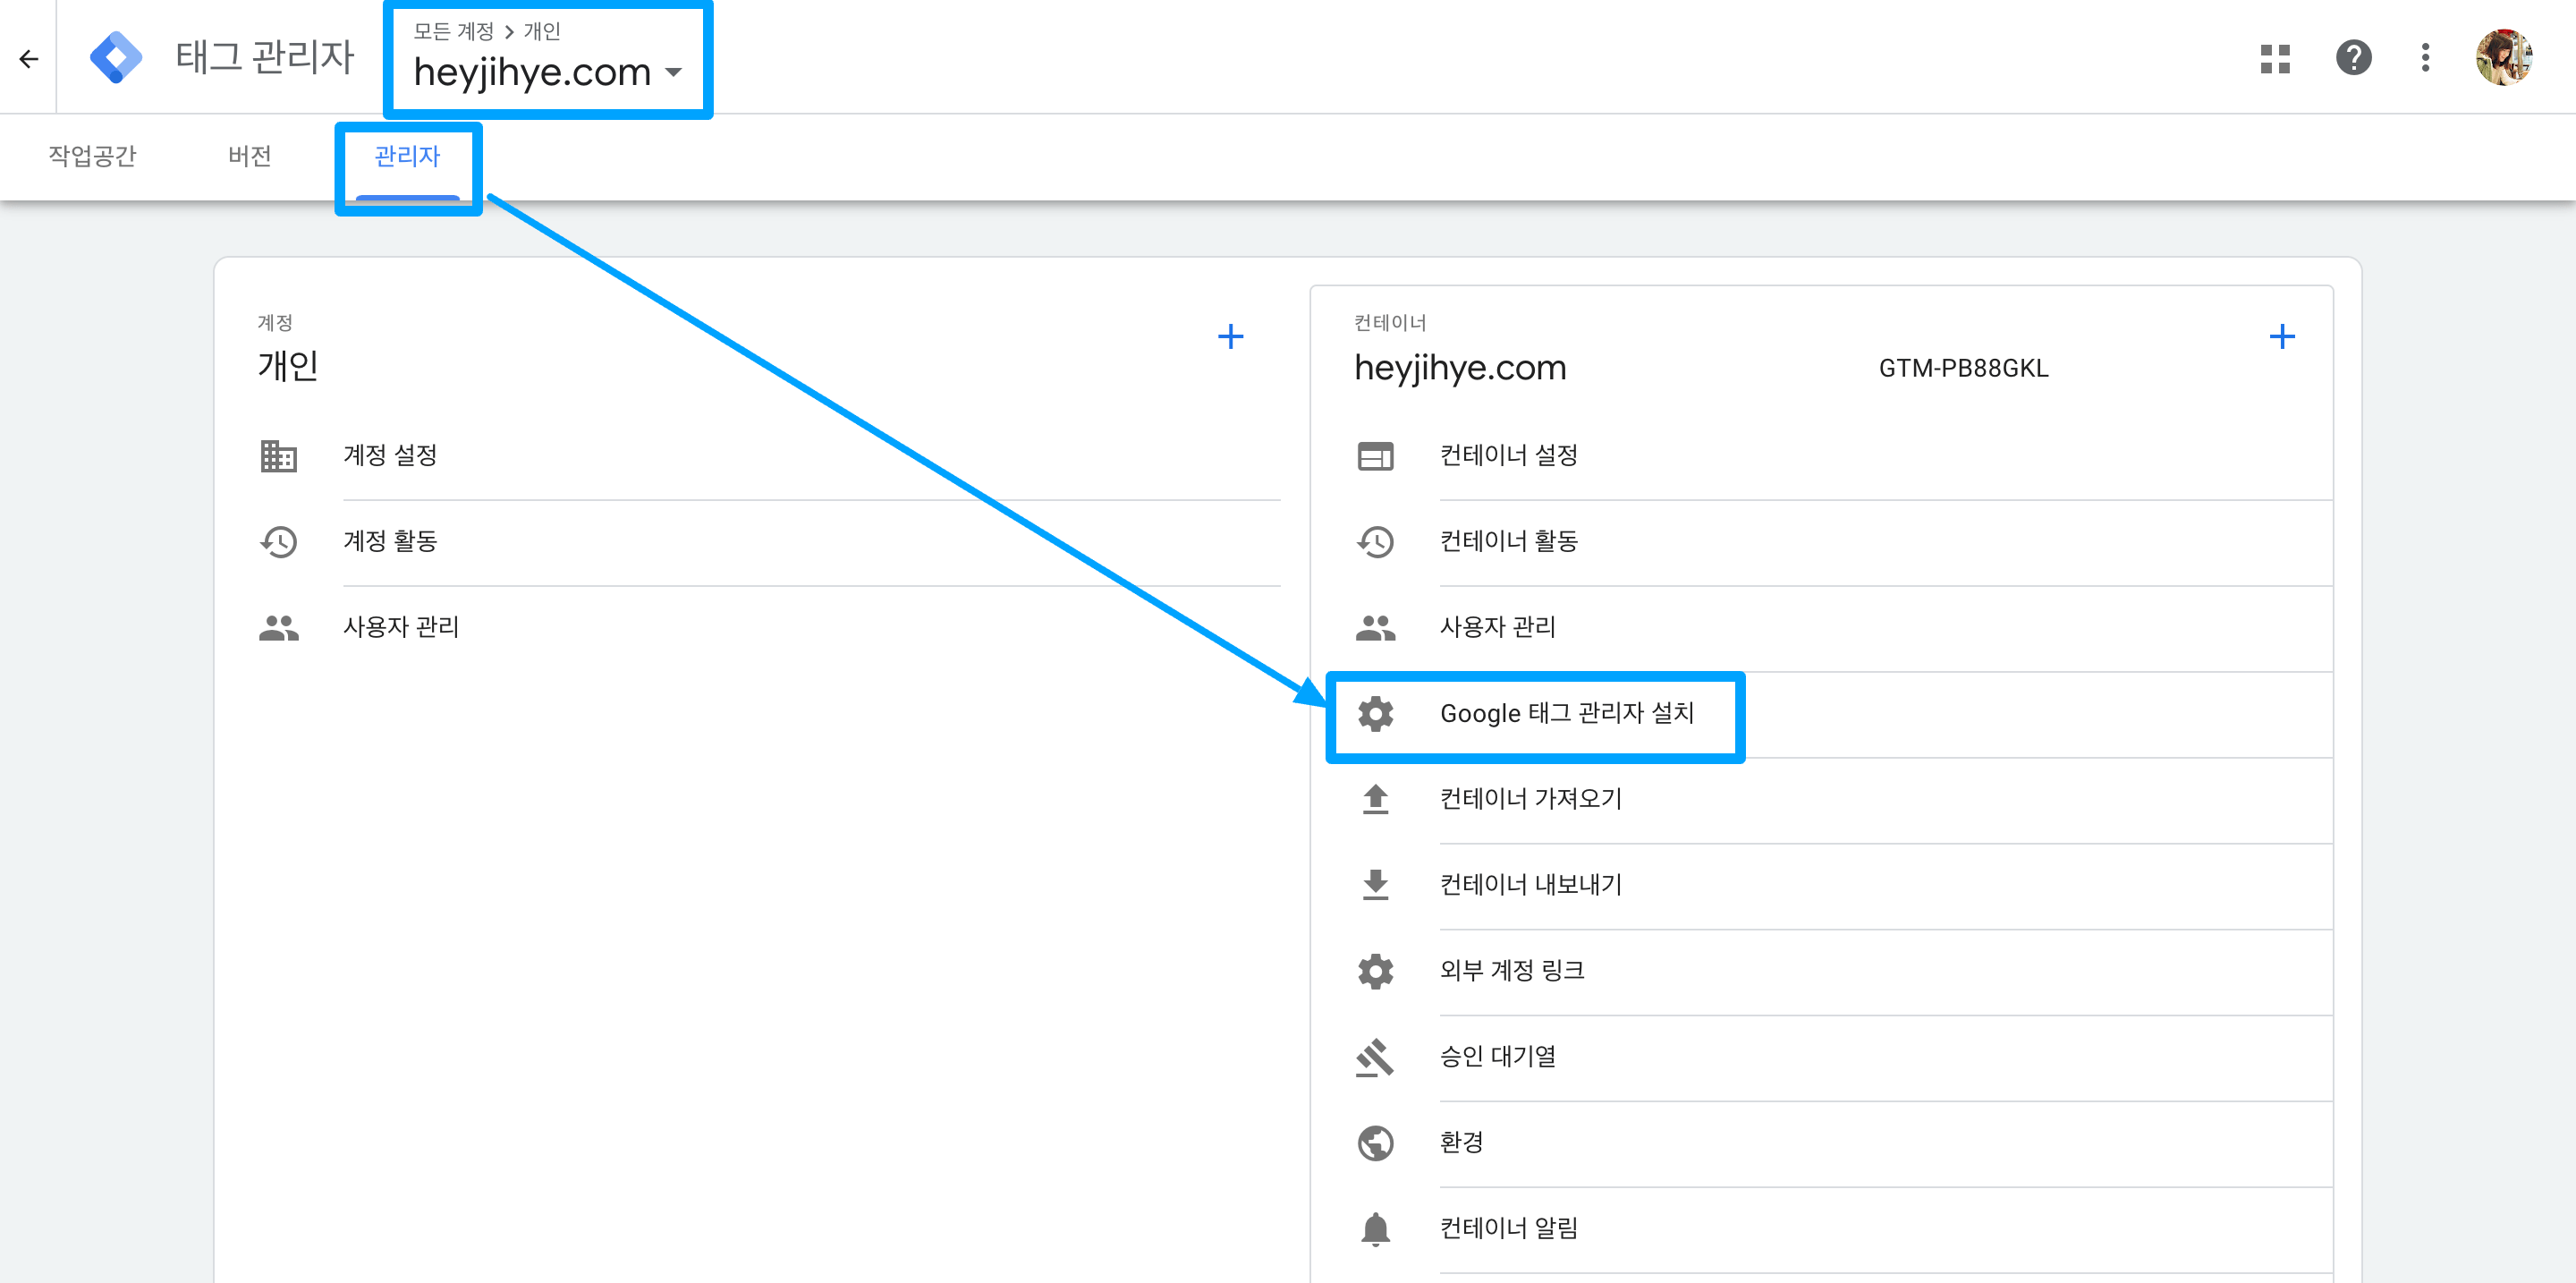
Task: Switch to the 작업공간 tab
Action: [x=92, y=157]
